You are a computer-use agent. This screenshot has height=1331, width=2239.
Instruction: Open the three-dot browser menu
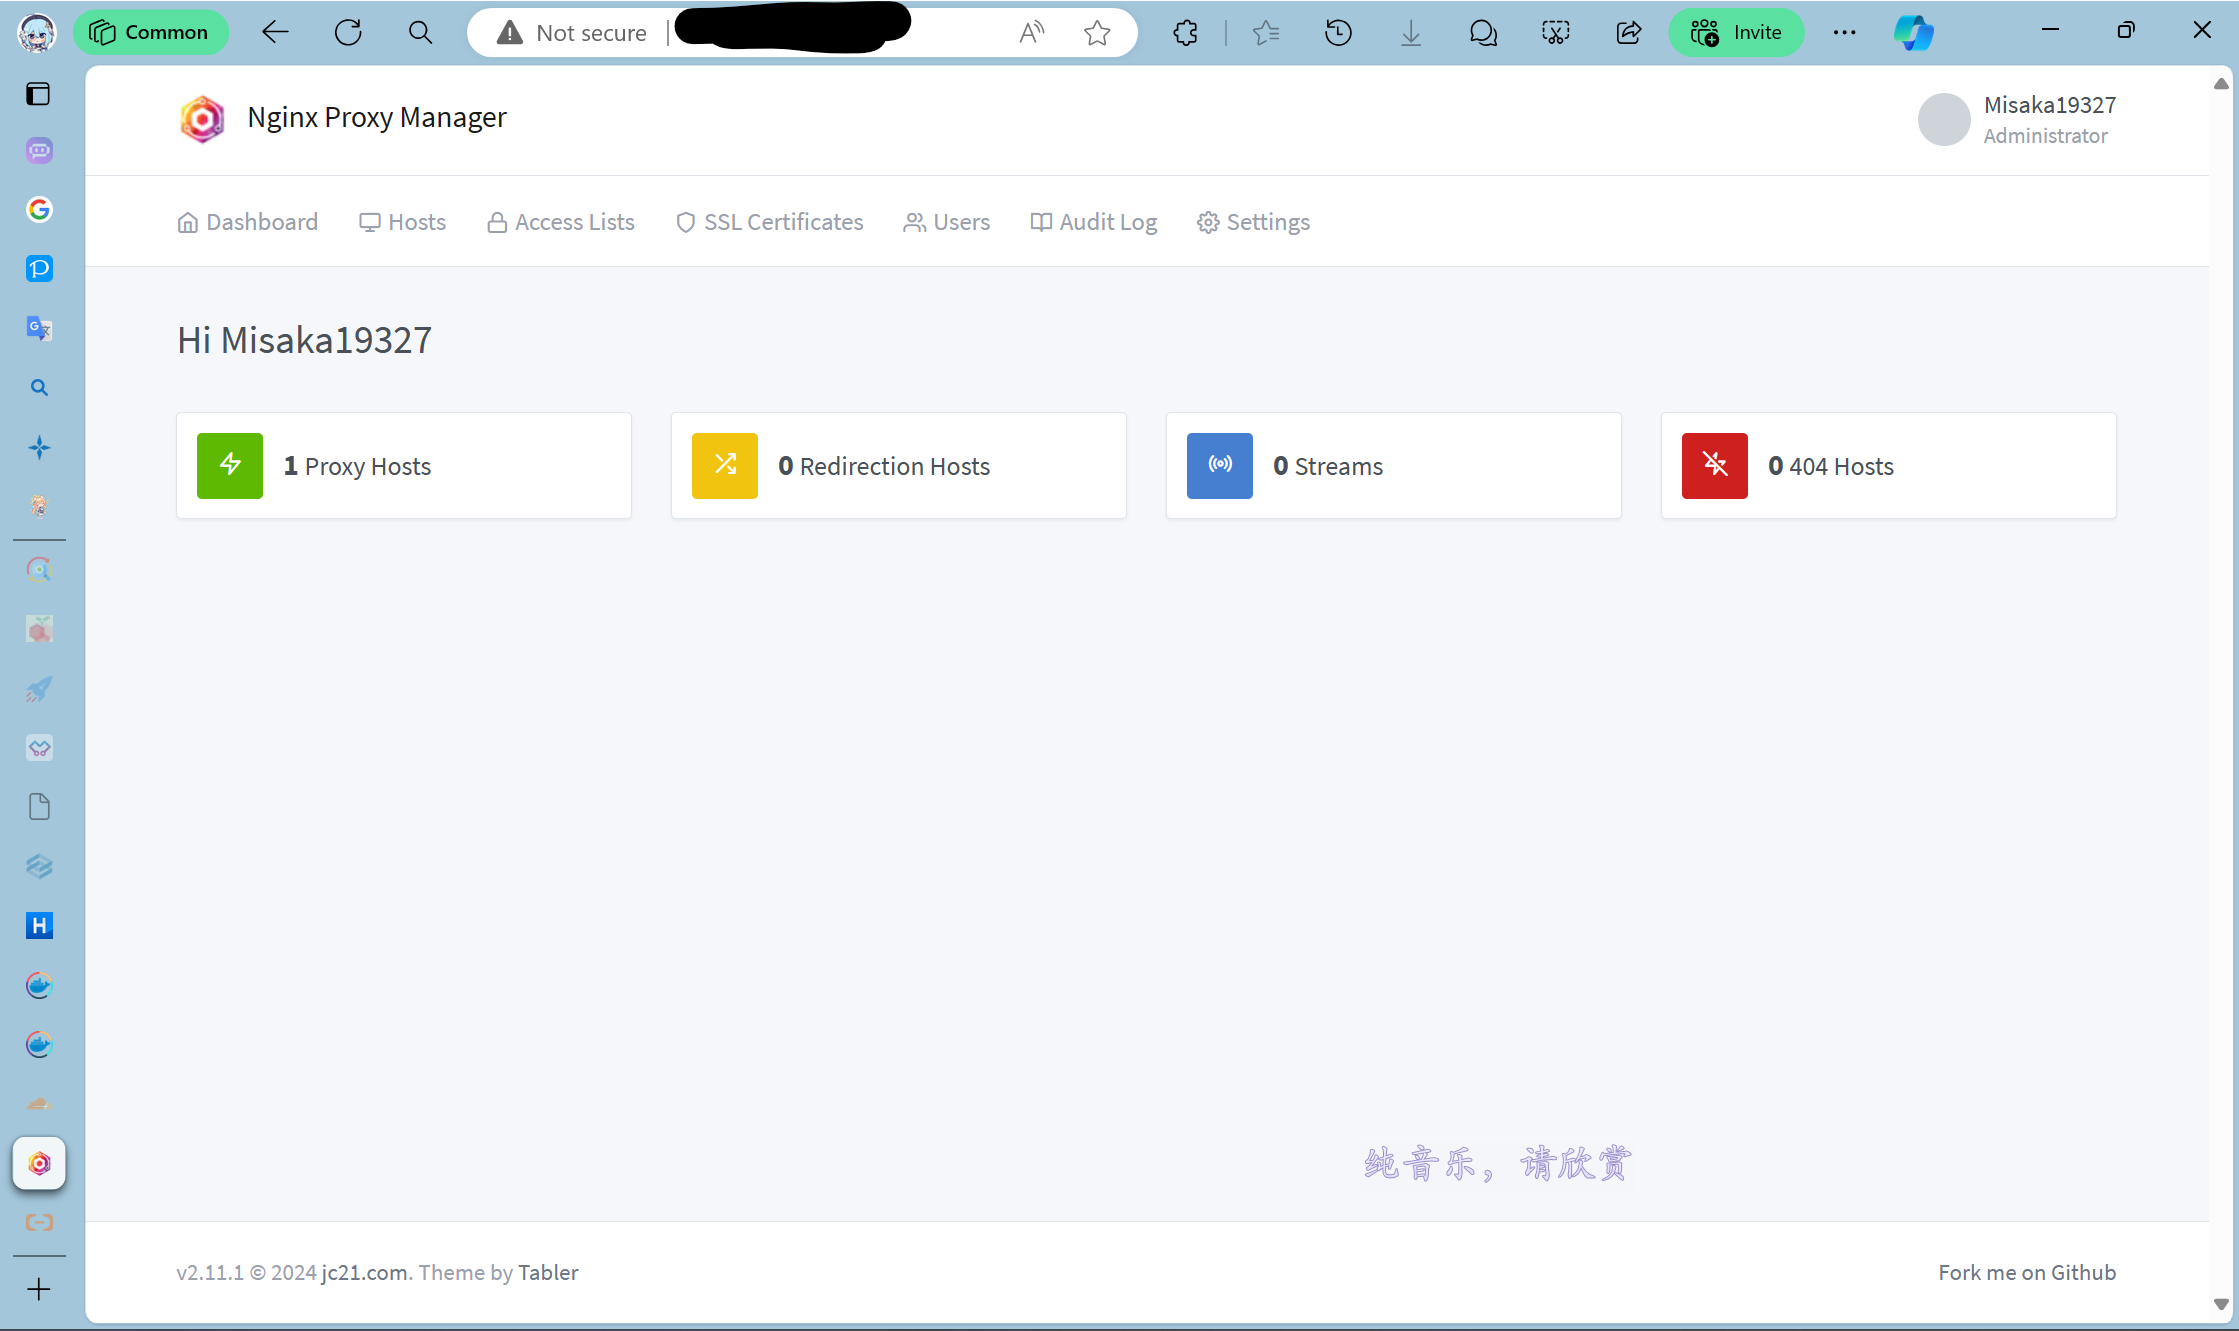click(x=1845, y=33)
